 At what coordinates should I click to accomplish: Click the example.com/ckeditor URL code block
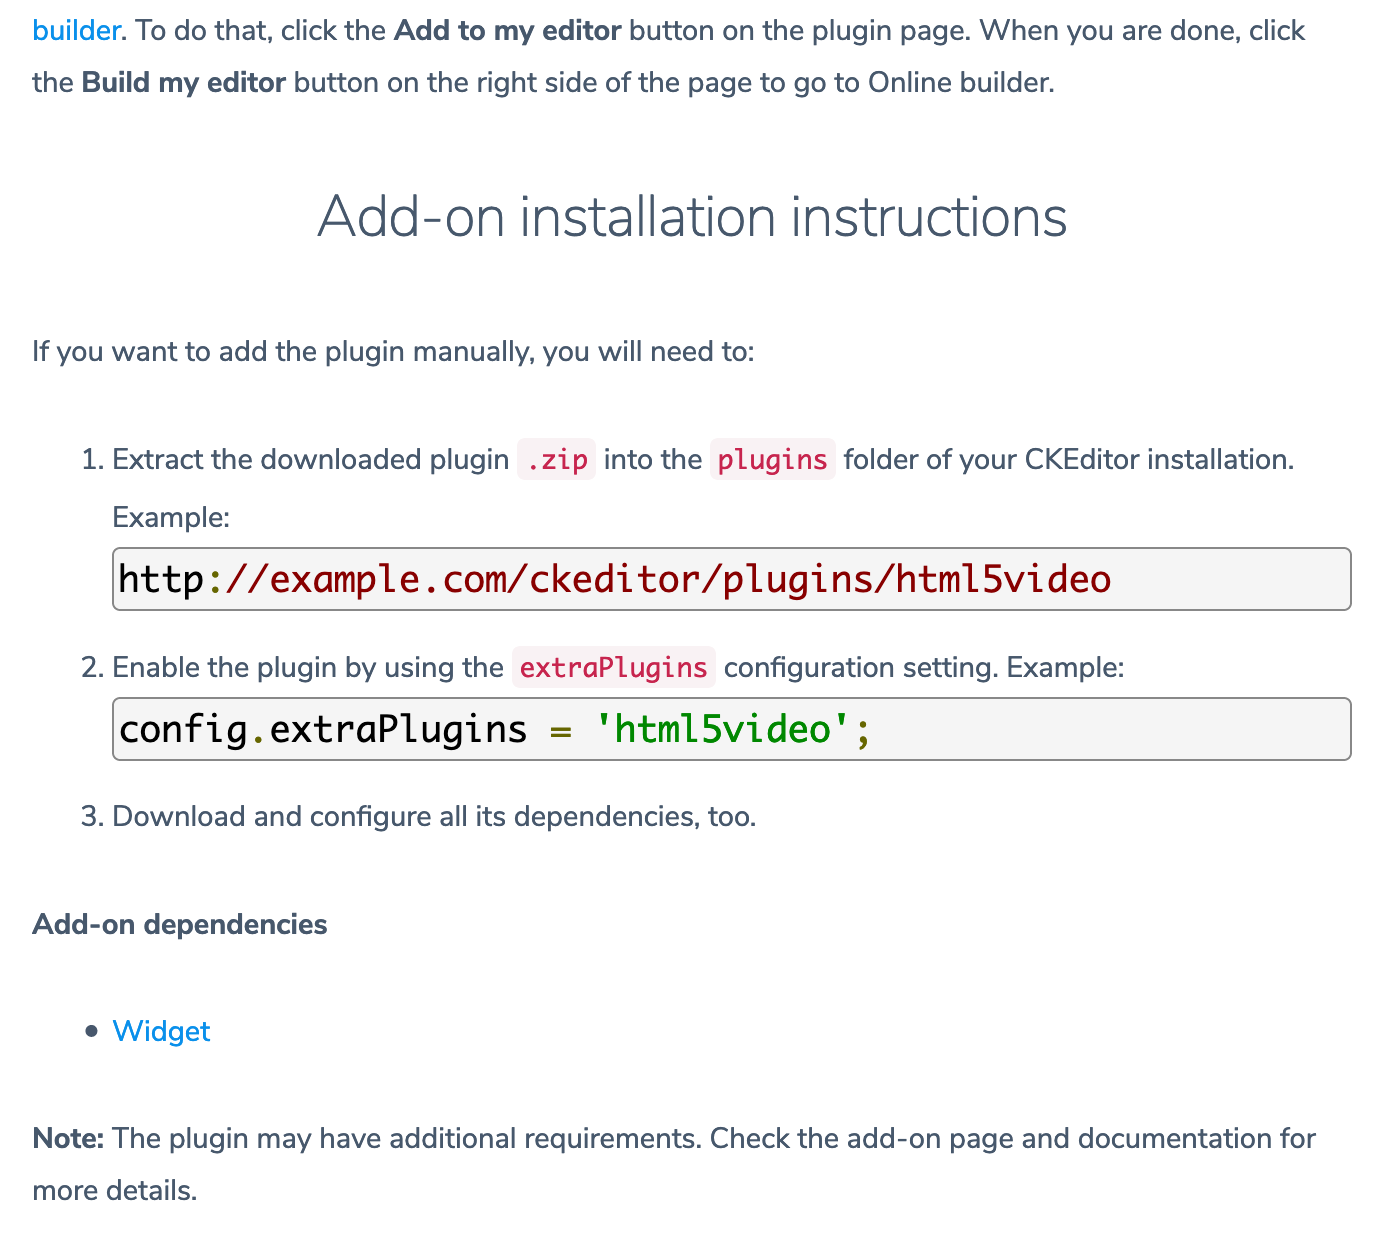(x=731, y=579)
